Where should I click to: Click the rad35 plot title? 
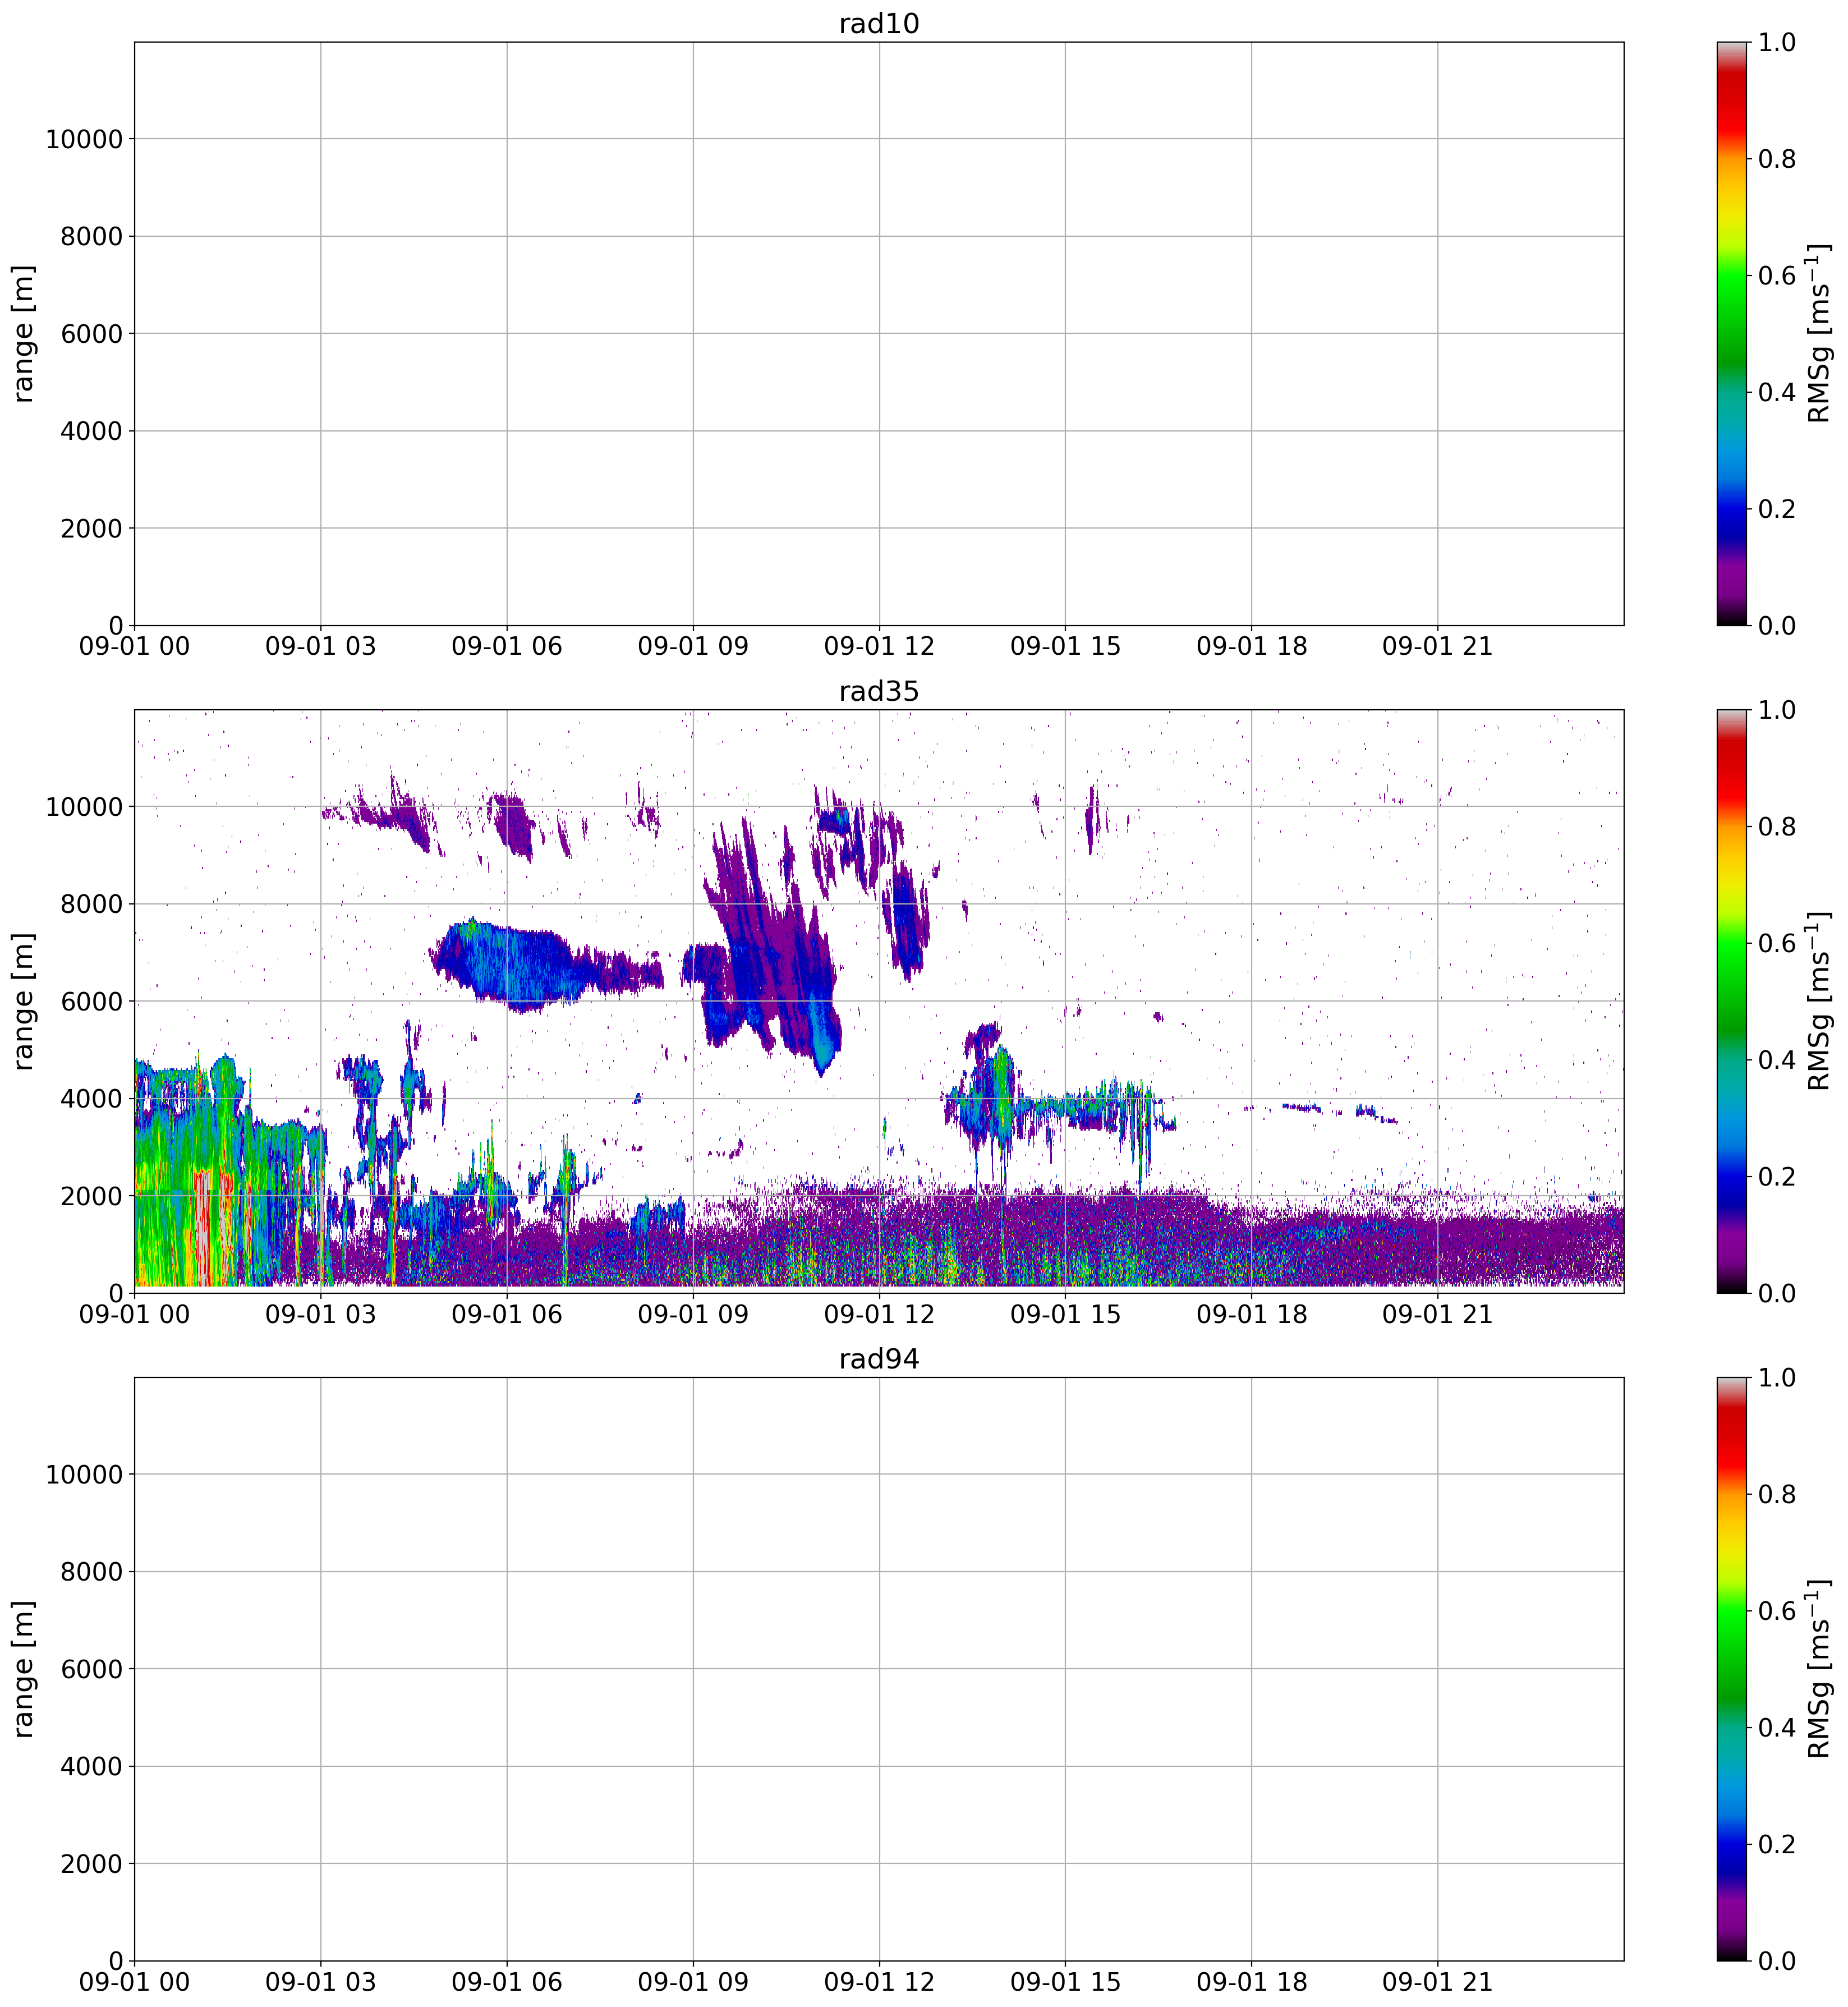(x=878, y=691)
